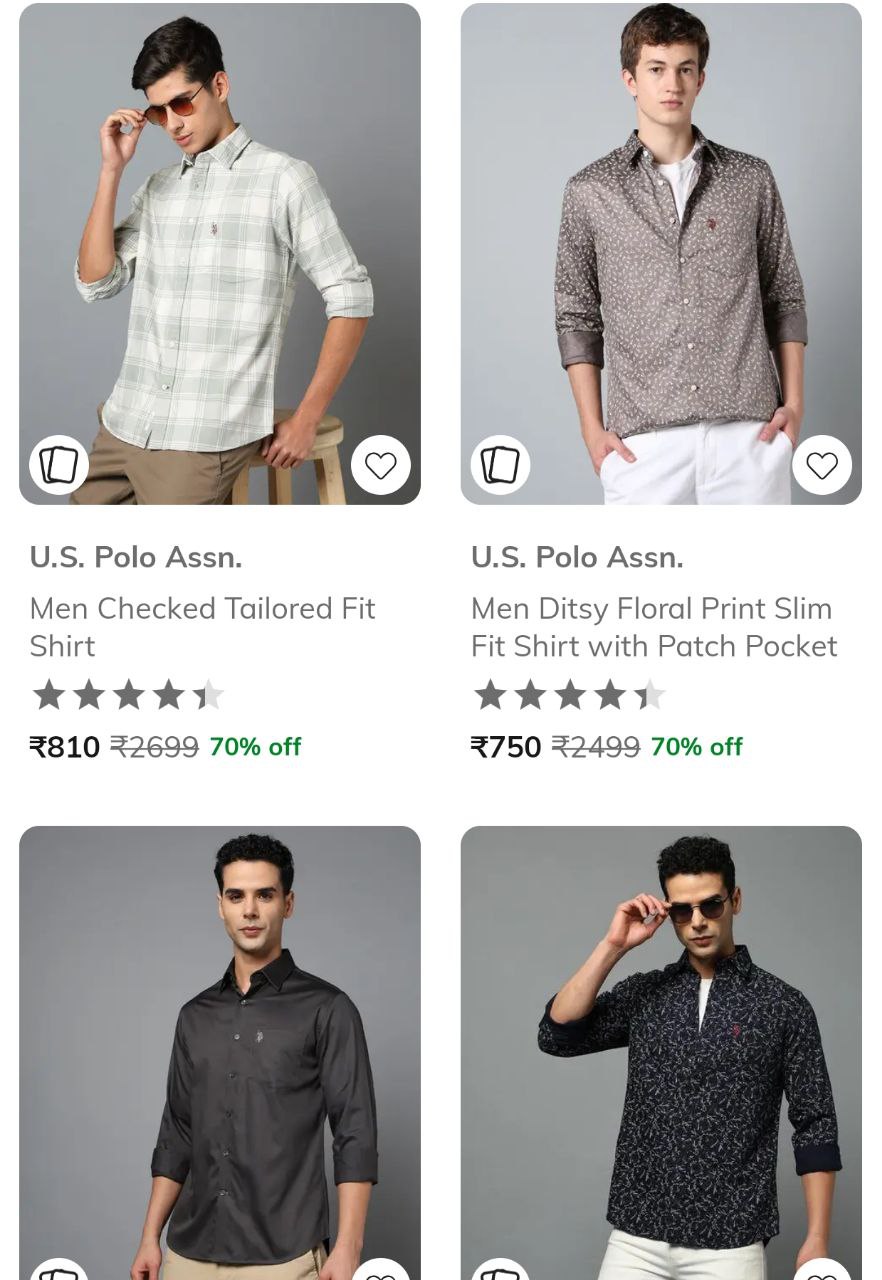882x1280 pixels.
Task: Open the checked tailored fit shirt photo
Action: [x=220, y=250]
